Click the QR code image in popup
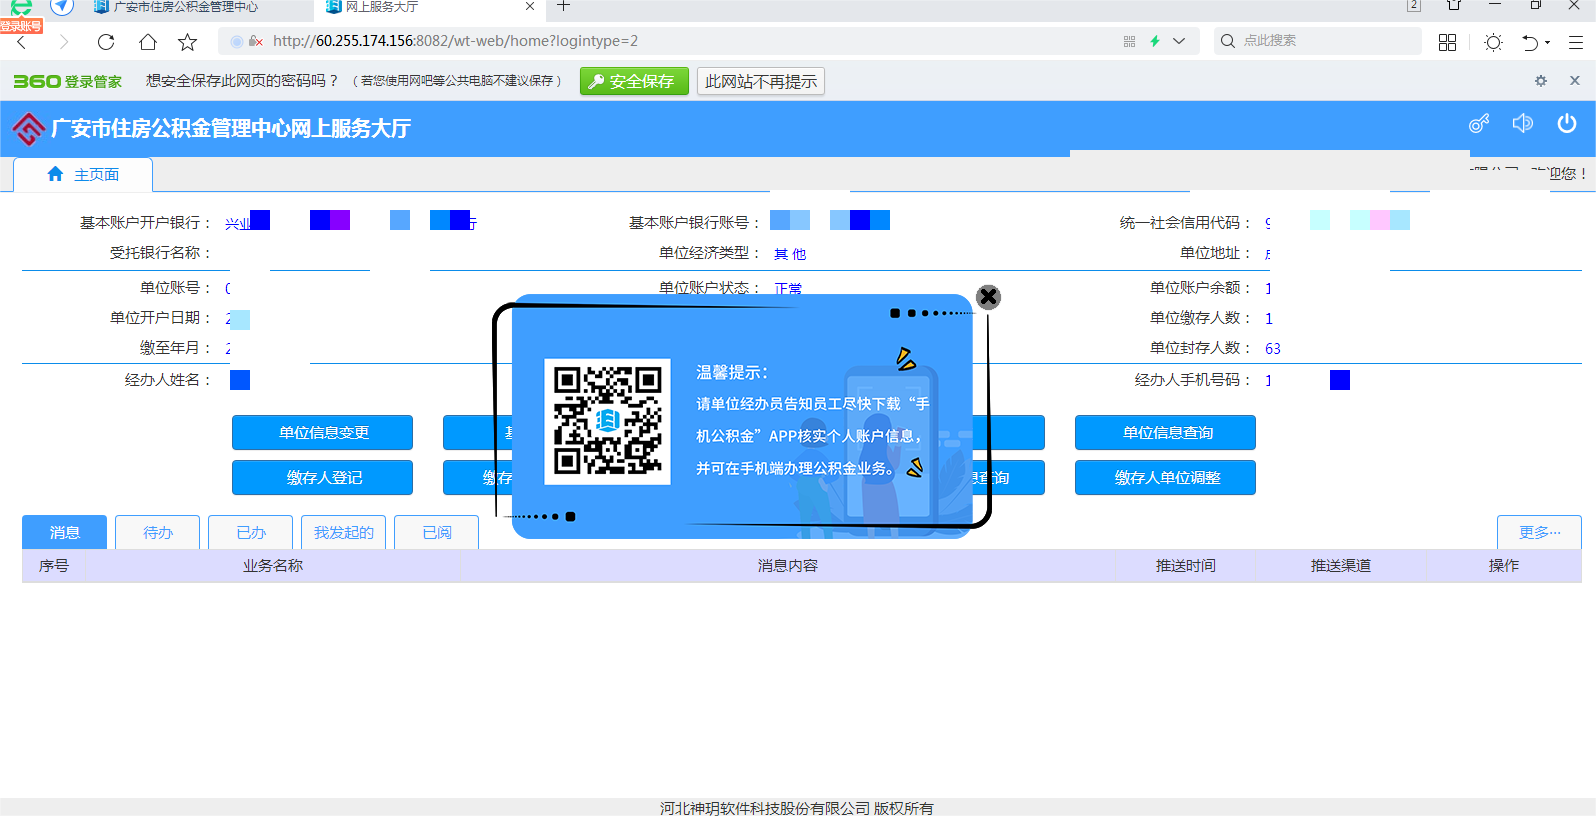Image resolution: width=1596 pixels, height=816 pixels. point(607,421)
